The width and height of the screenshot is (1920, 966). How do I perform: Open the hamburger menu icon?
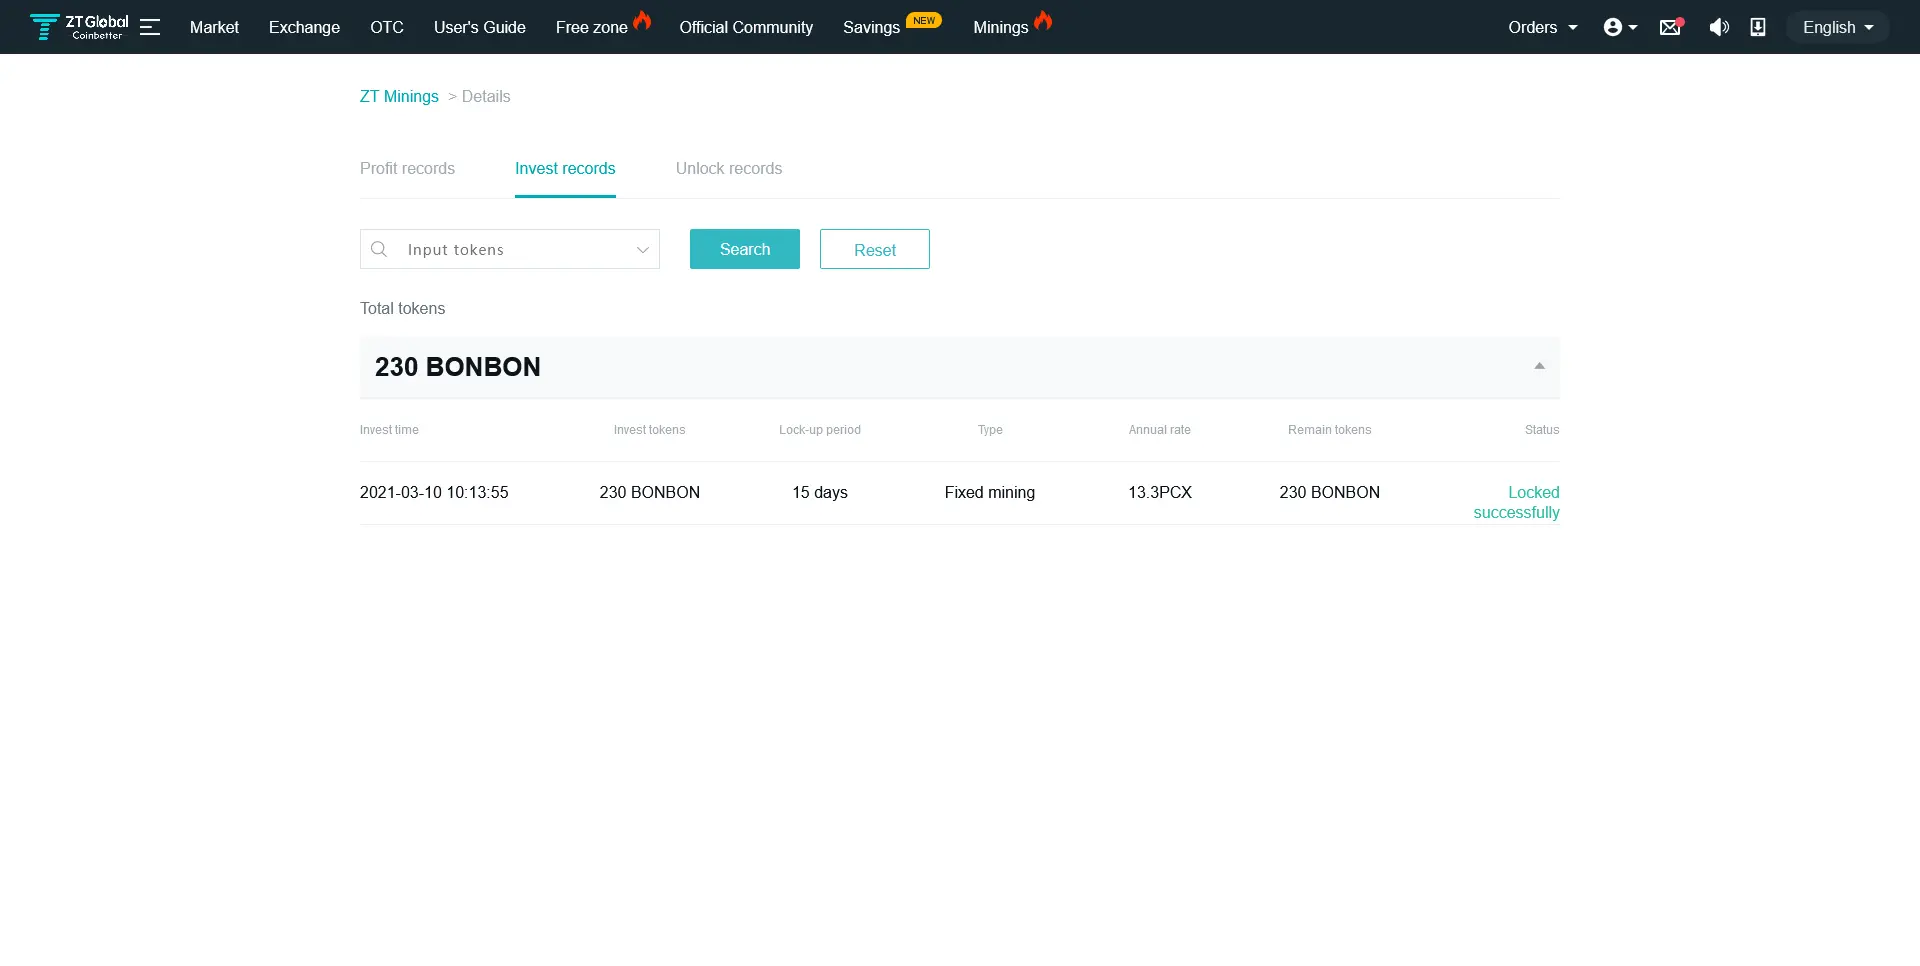coord(150,27)
